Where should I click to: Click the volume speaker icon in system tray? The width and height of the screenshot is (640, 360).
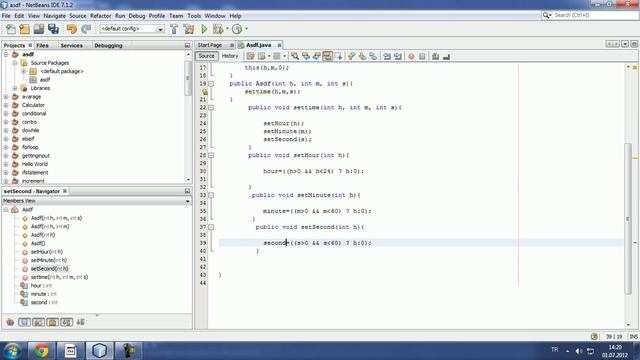pos(579,351)
